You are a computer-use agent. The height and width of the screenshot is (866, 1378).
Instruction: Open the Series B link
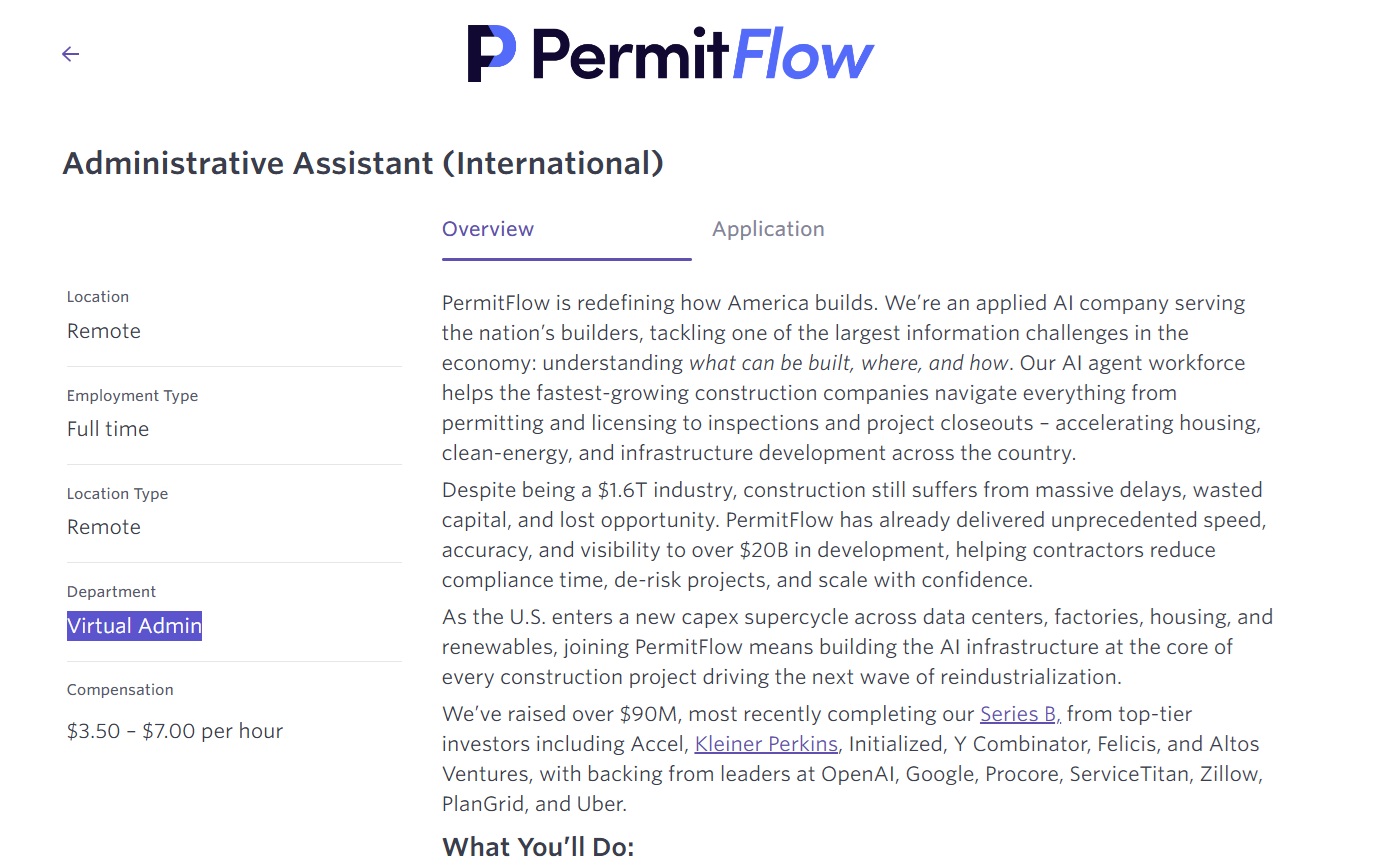click(x=1019, y=714)
